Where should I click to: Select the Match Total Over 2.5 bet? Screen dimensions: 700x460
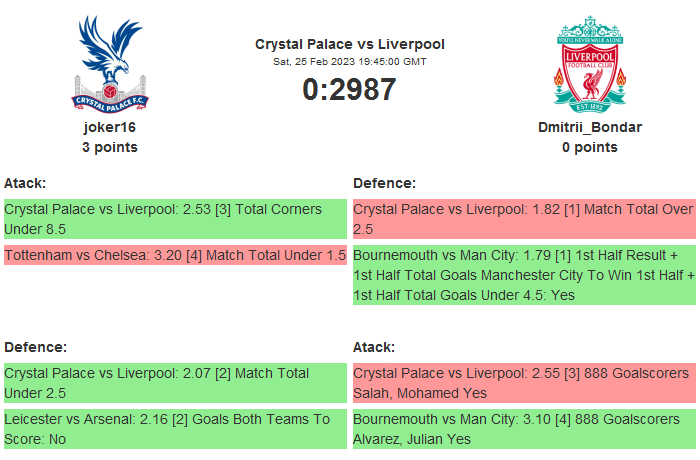pyautogui.click(x=524, y=219)
